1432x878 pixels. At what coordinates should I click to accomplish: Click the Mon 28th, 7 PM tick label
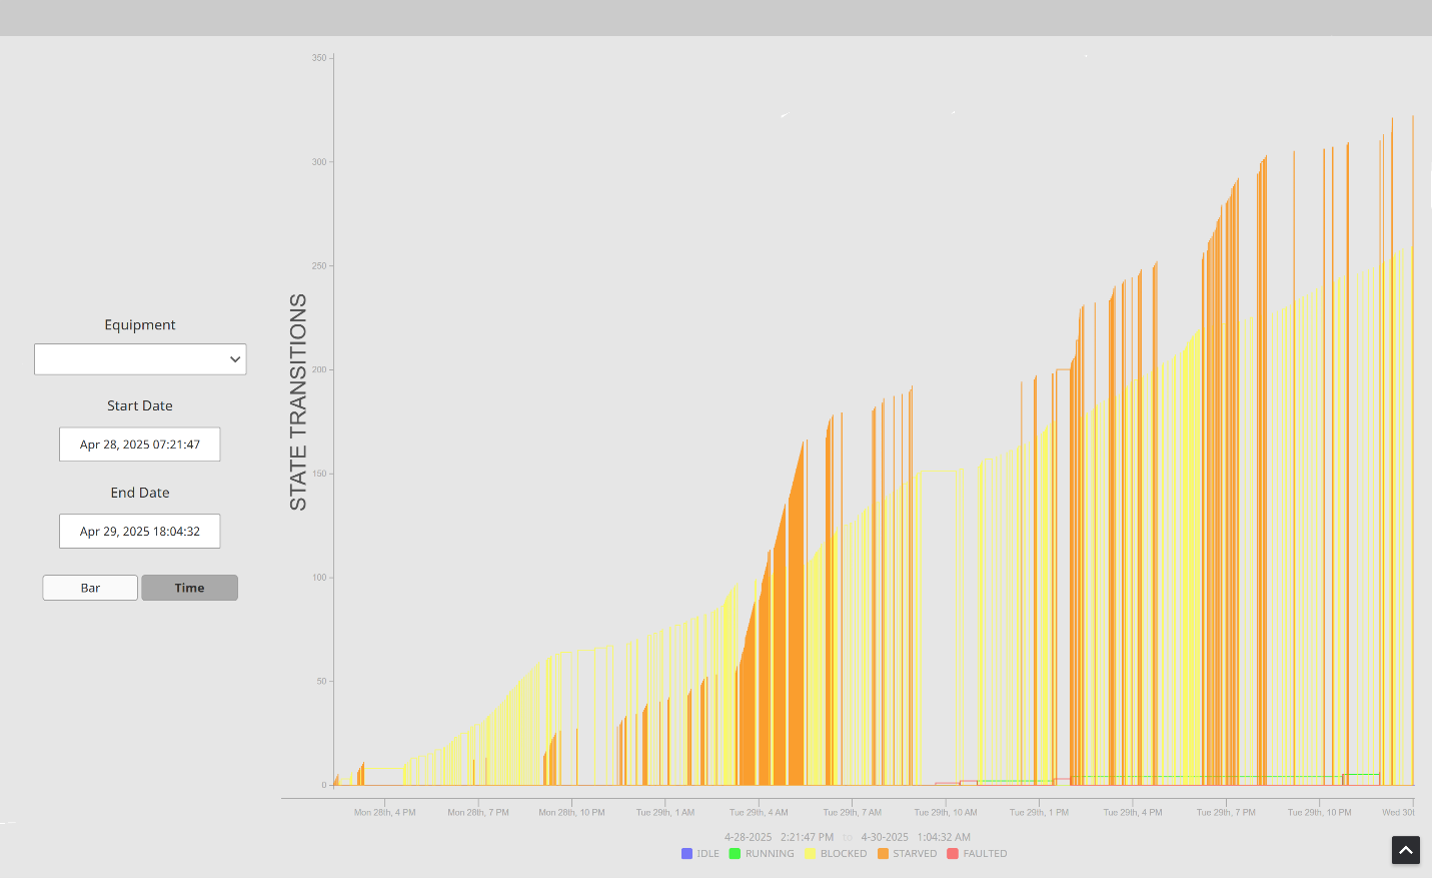click(x=478, y=812)
